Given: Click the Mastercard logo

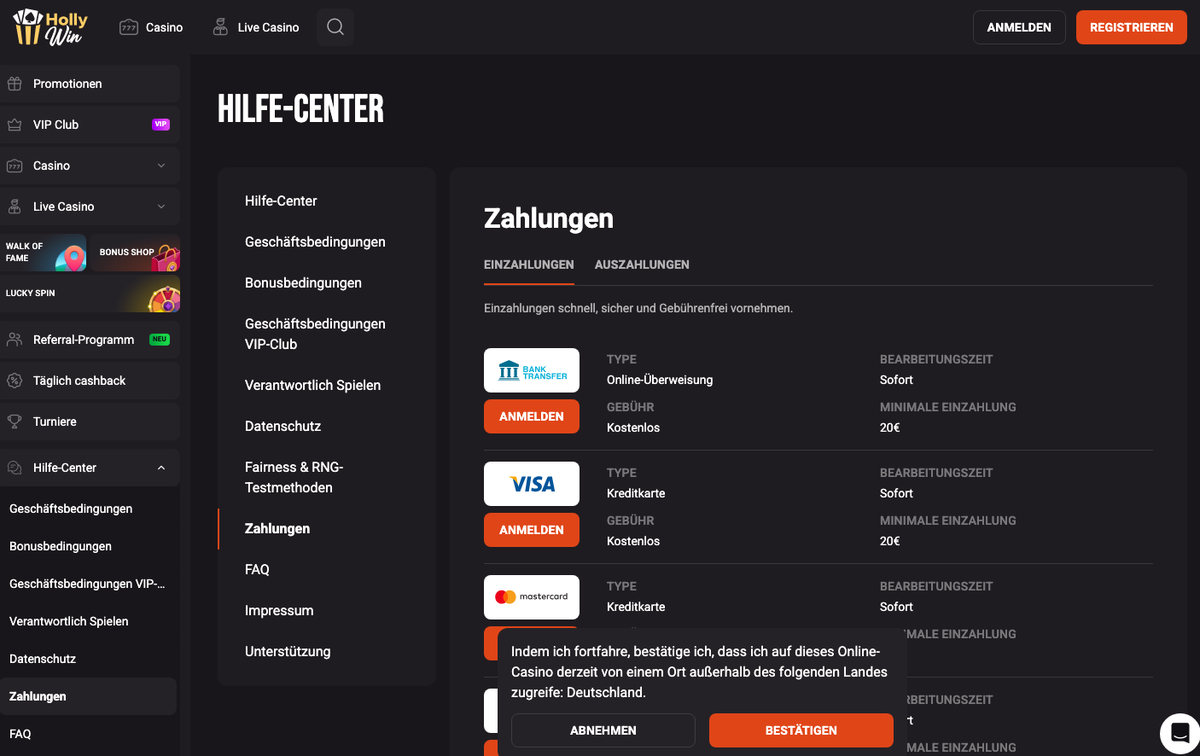Looking at the screenshot, I should point(532,597).
